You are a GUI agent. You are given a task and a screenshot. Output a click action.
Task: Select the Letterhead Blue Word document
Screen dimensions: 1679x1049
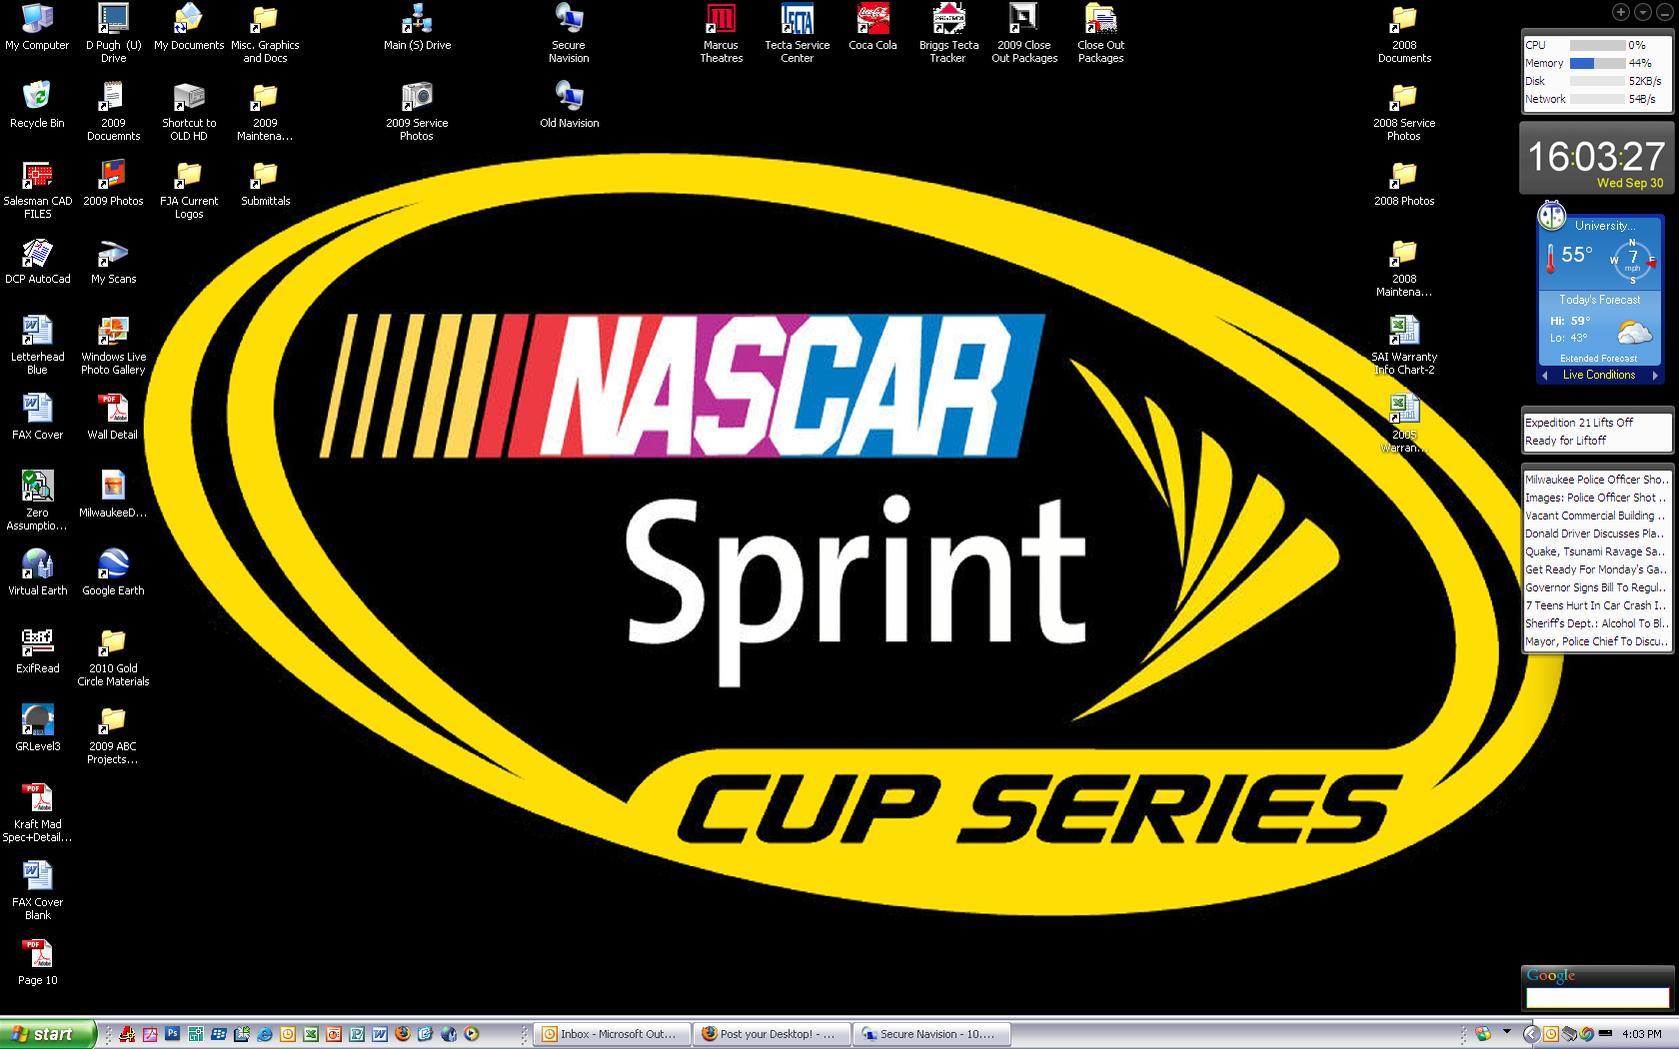pos(37,346)
